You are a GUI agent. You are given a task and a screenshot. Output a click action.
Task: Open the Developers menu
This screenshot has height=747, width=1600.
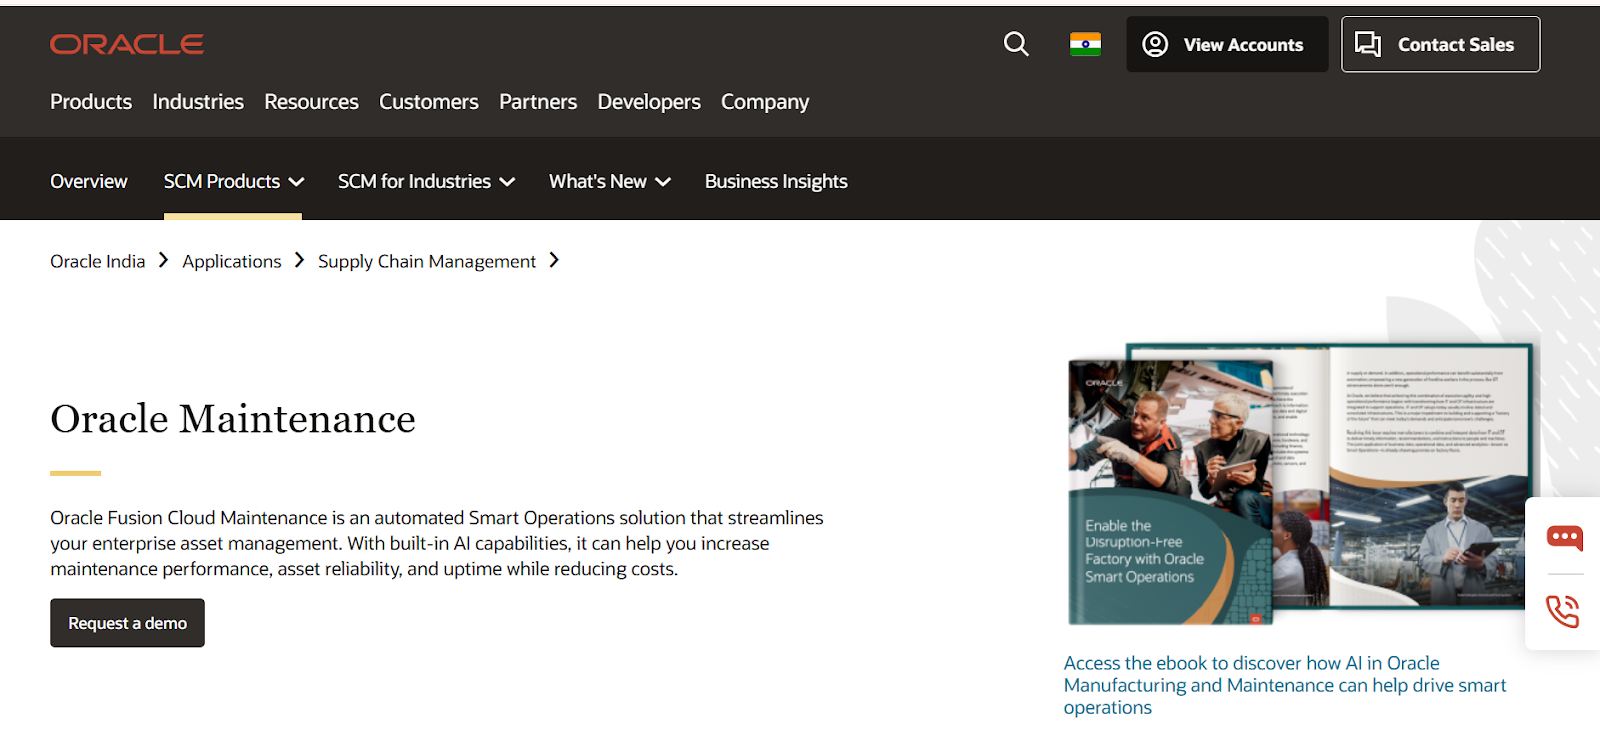tap(649, 102)
